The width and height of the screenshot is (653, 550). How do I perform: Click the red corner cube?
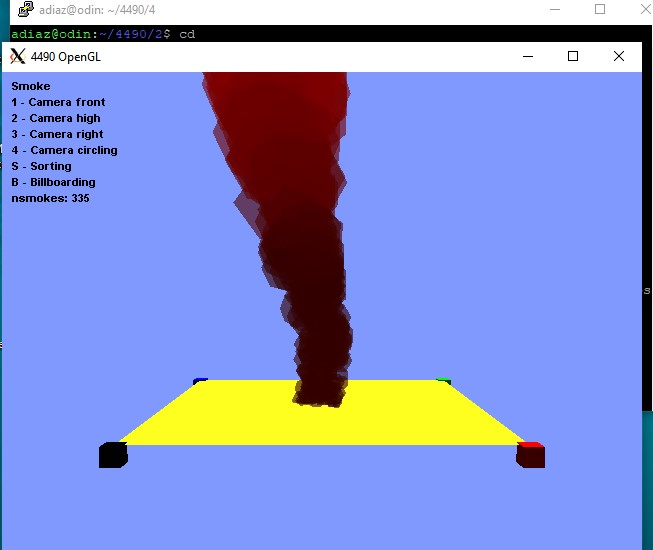[x=531, y=455]
